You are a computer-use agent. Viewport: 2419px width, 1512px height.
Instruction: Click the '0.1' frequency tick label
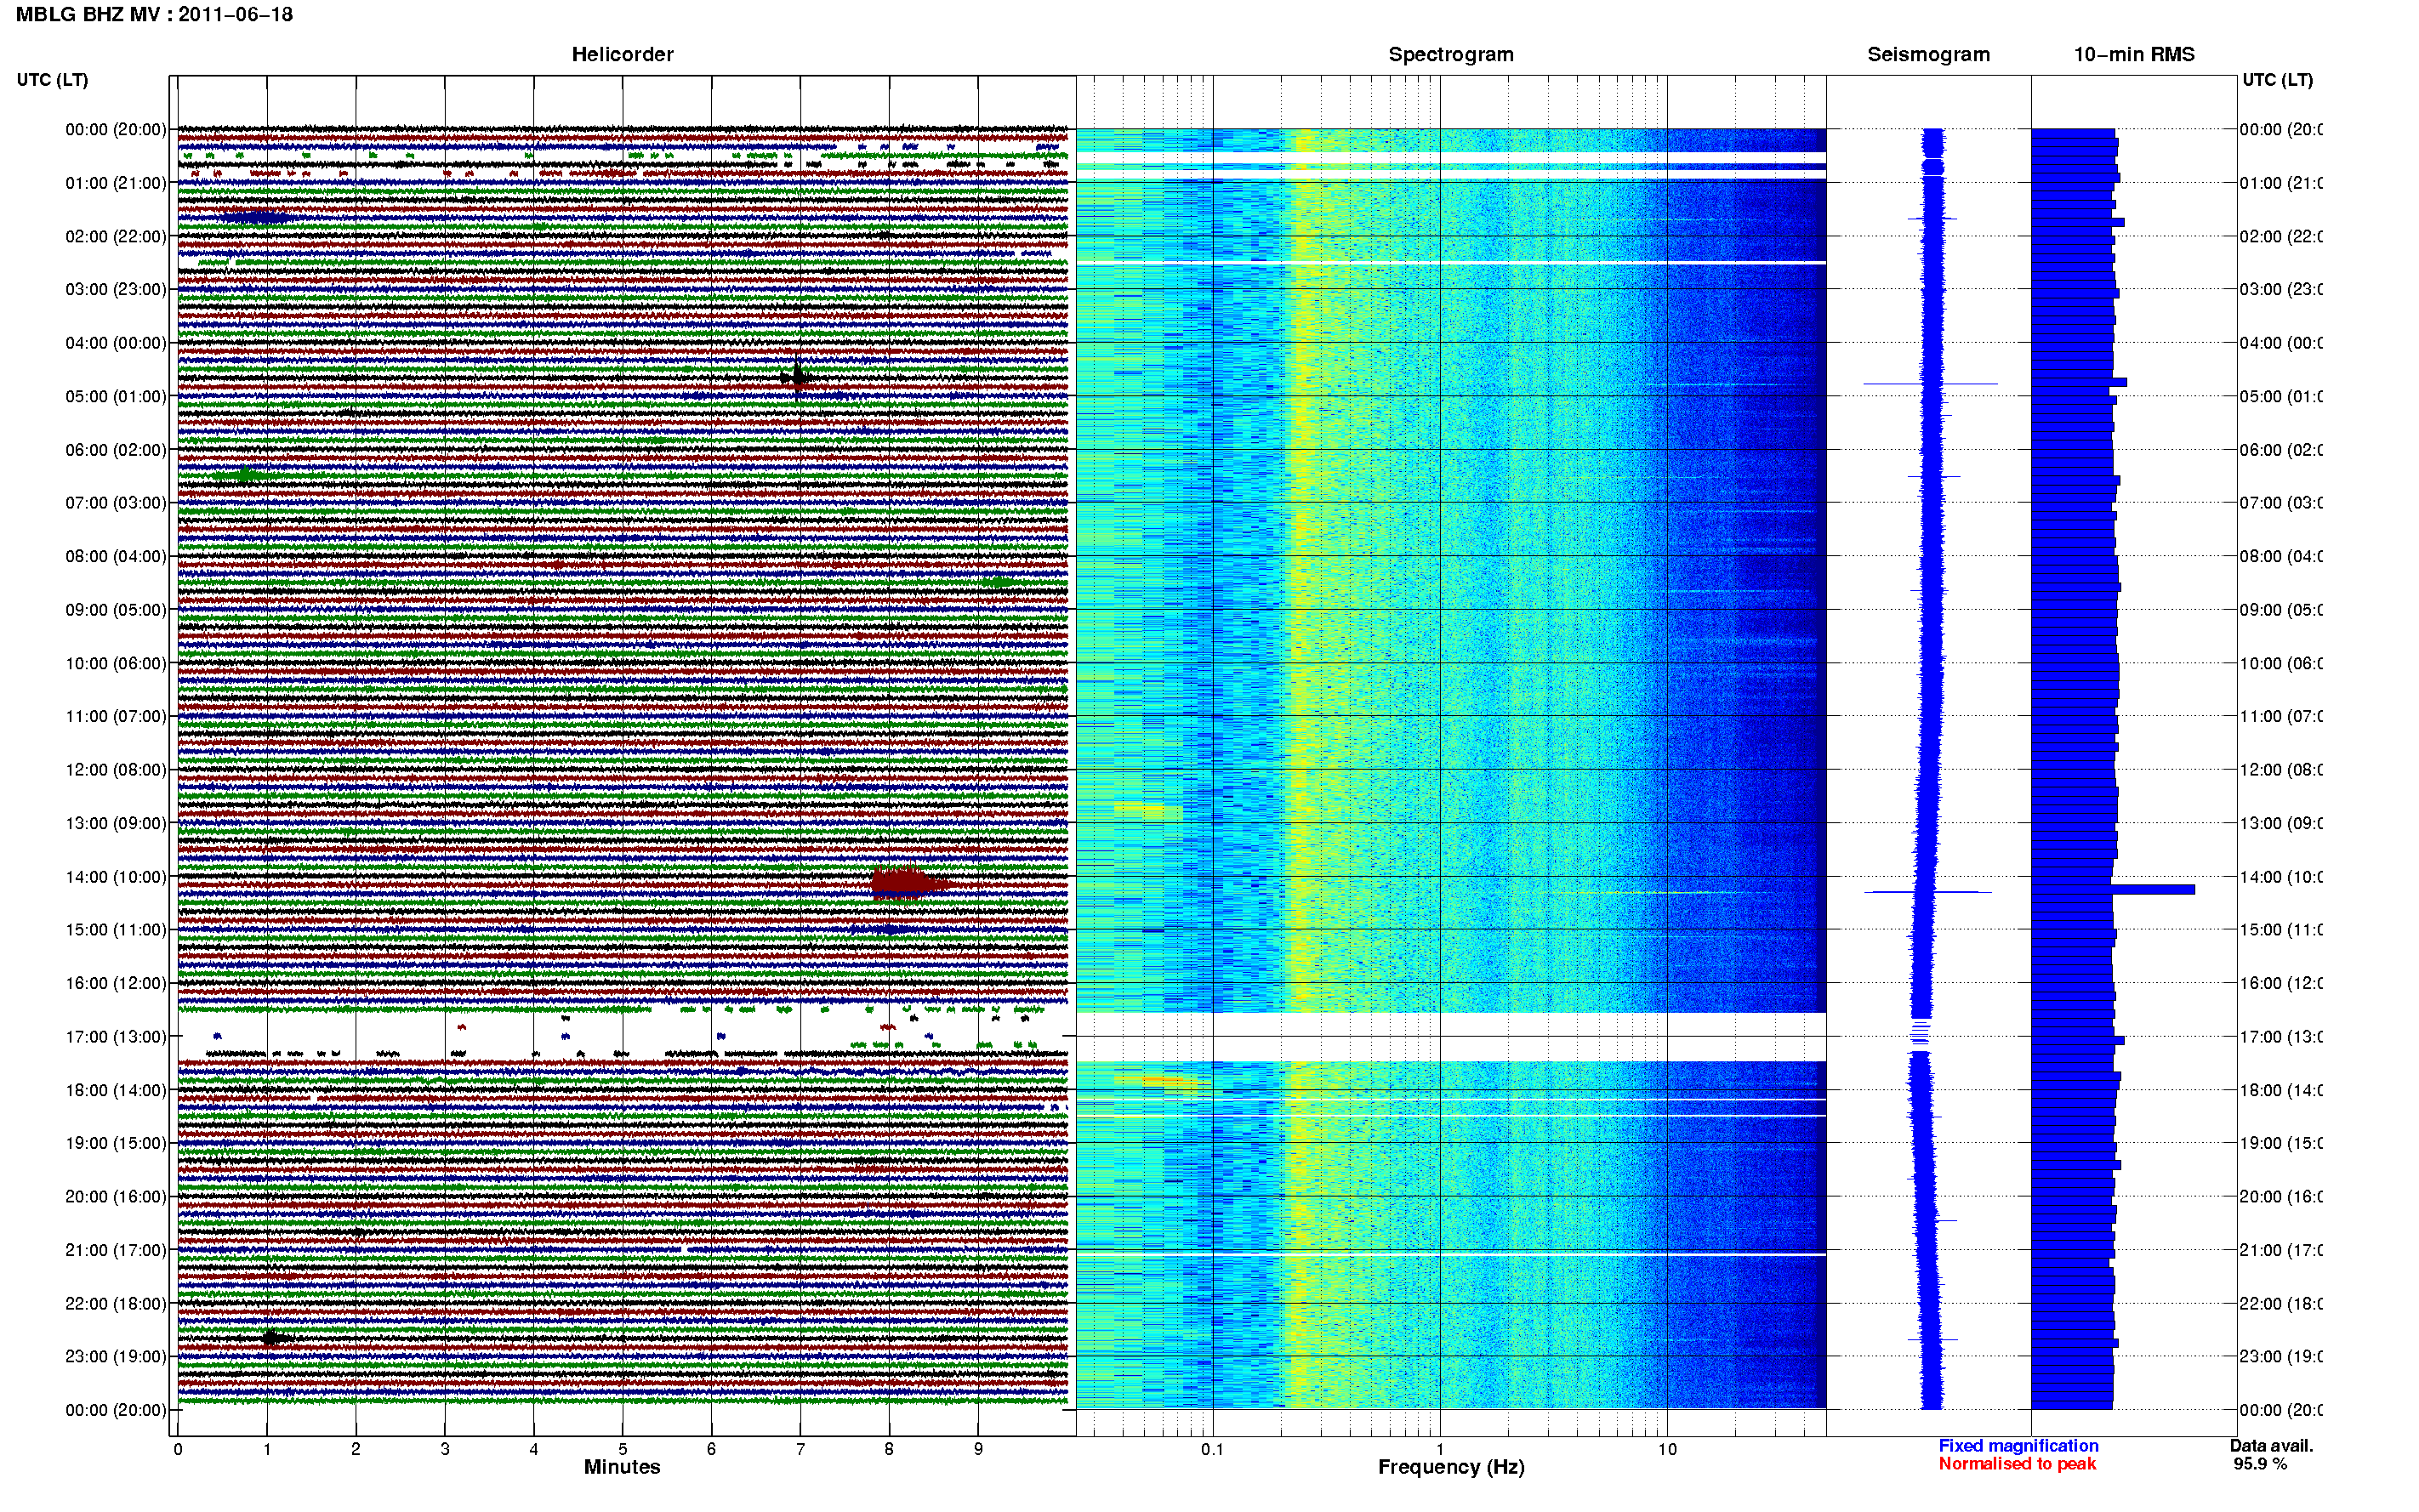tap(1212, 1449)
